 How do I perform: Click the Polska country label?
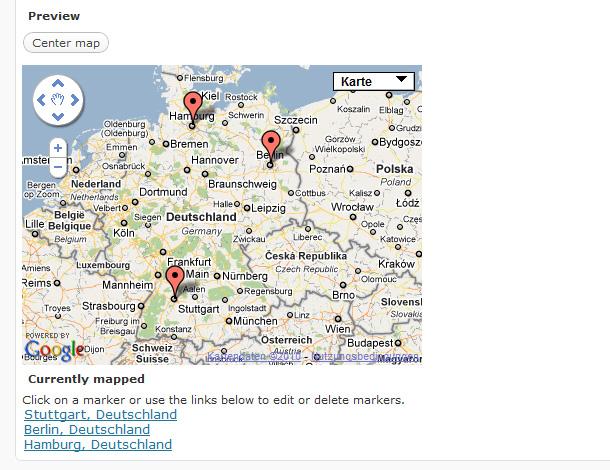click(x=394, y=169)
